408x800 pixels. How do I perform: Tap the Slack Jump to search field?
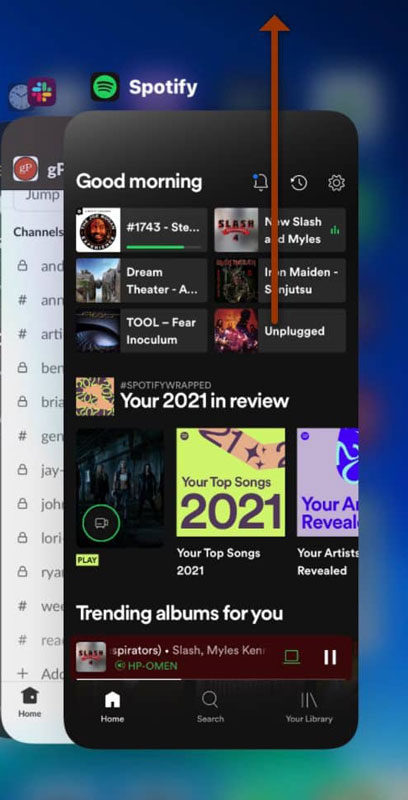click(39, 196)
